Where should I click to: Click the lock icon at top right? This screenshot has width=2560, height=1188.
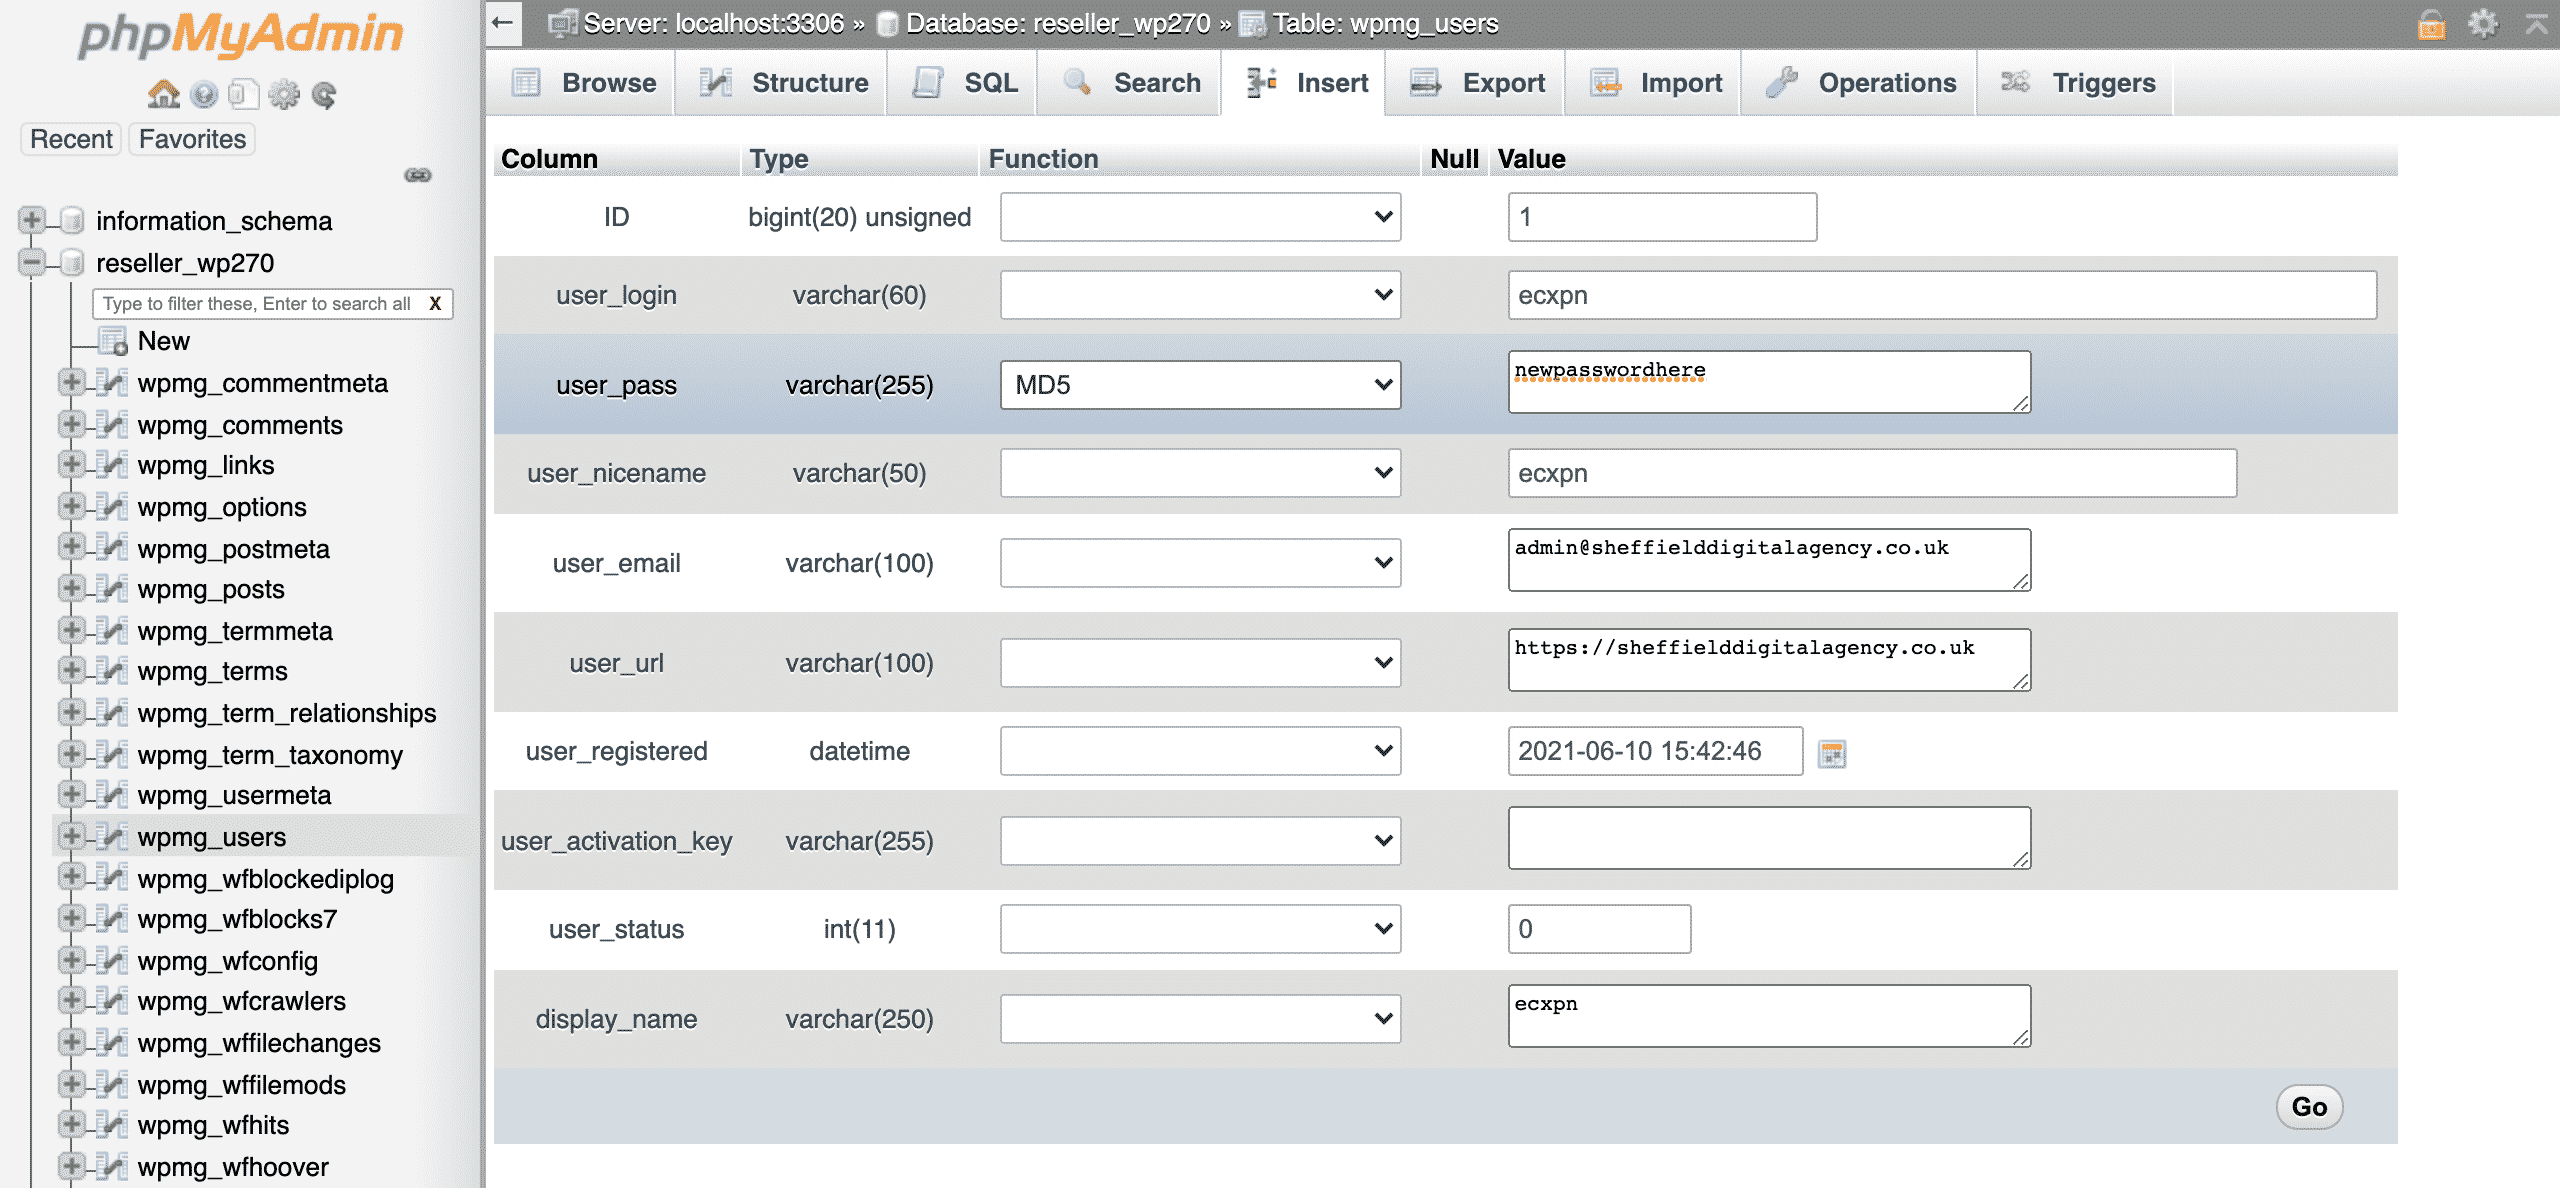(2431, 23)
